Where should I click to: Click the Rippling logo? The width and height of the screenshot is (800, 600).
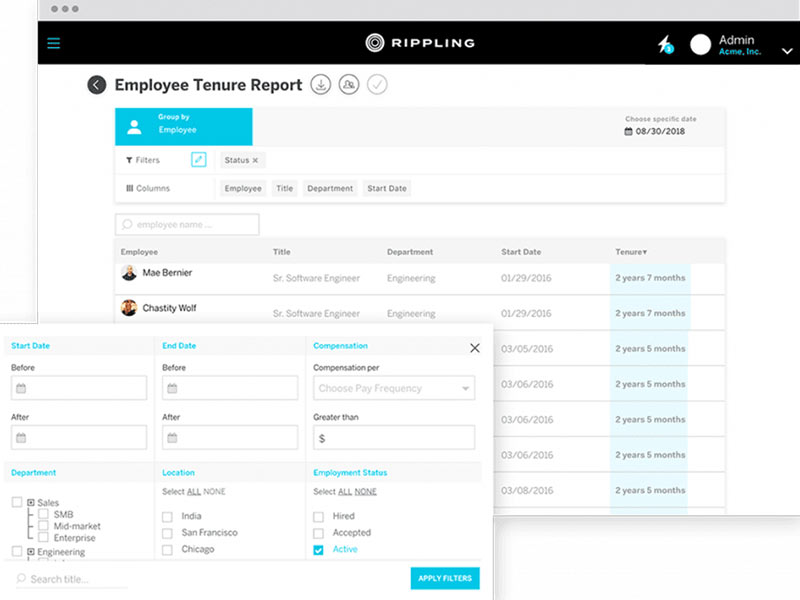(x=420, y=43)
